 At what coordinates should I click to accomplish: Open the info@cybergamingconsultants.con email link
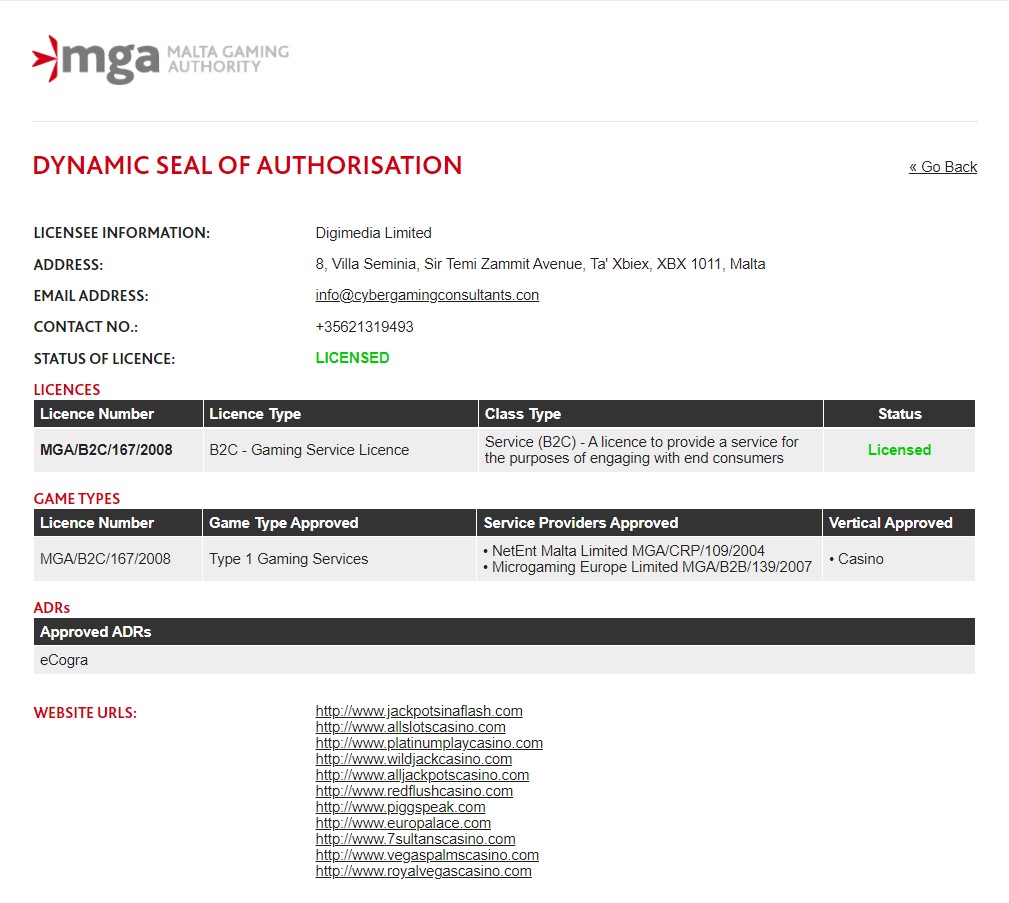[427, 295]
